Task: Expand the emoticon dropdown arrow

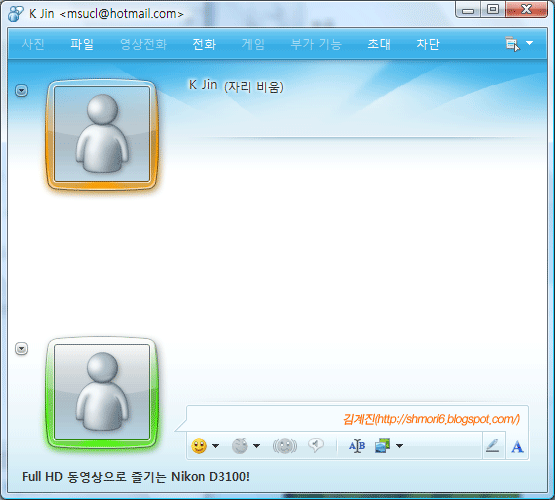Action: [x=215, y=446]
